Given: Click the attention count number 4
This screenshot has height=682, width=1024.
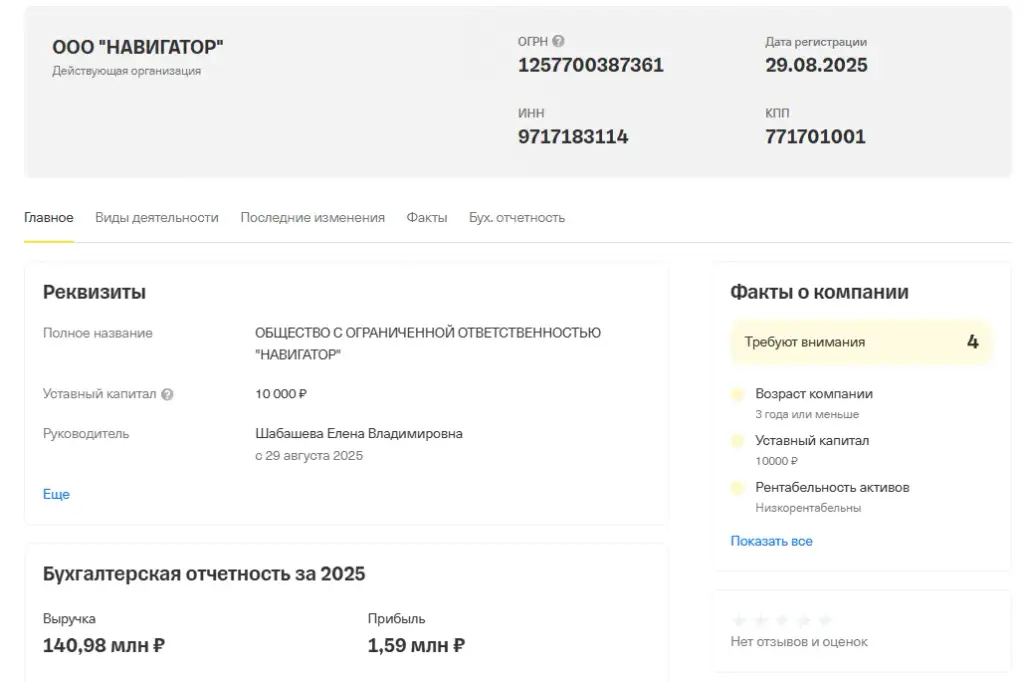Looking at the screenshot, I should tap(972, 342).
